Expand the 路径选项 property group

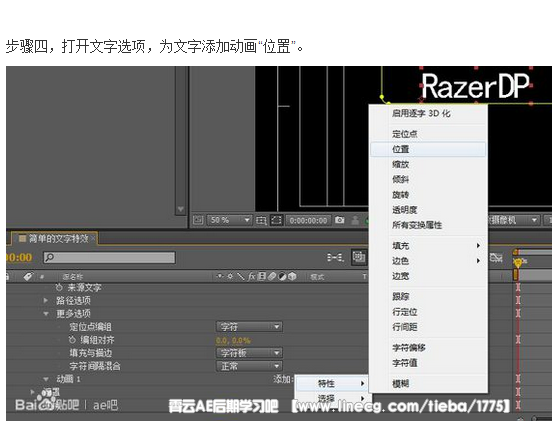pyautogui.click(x=46, y=301)
